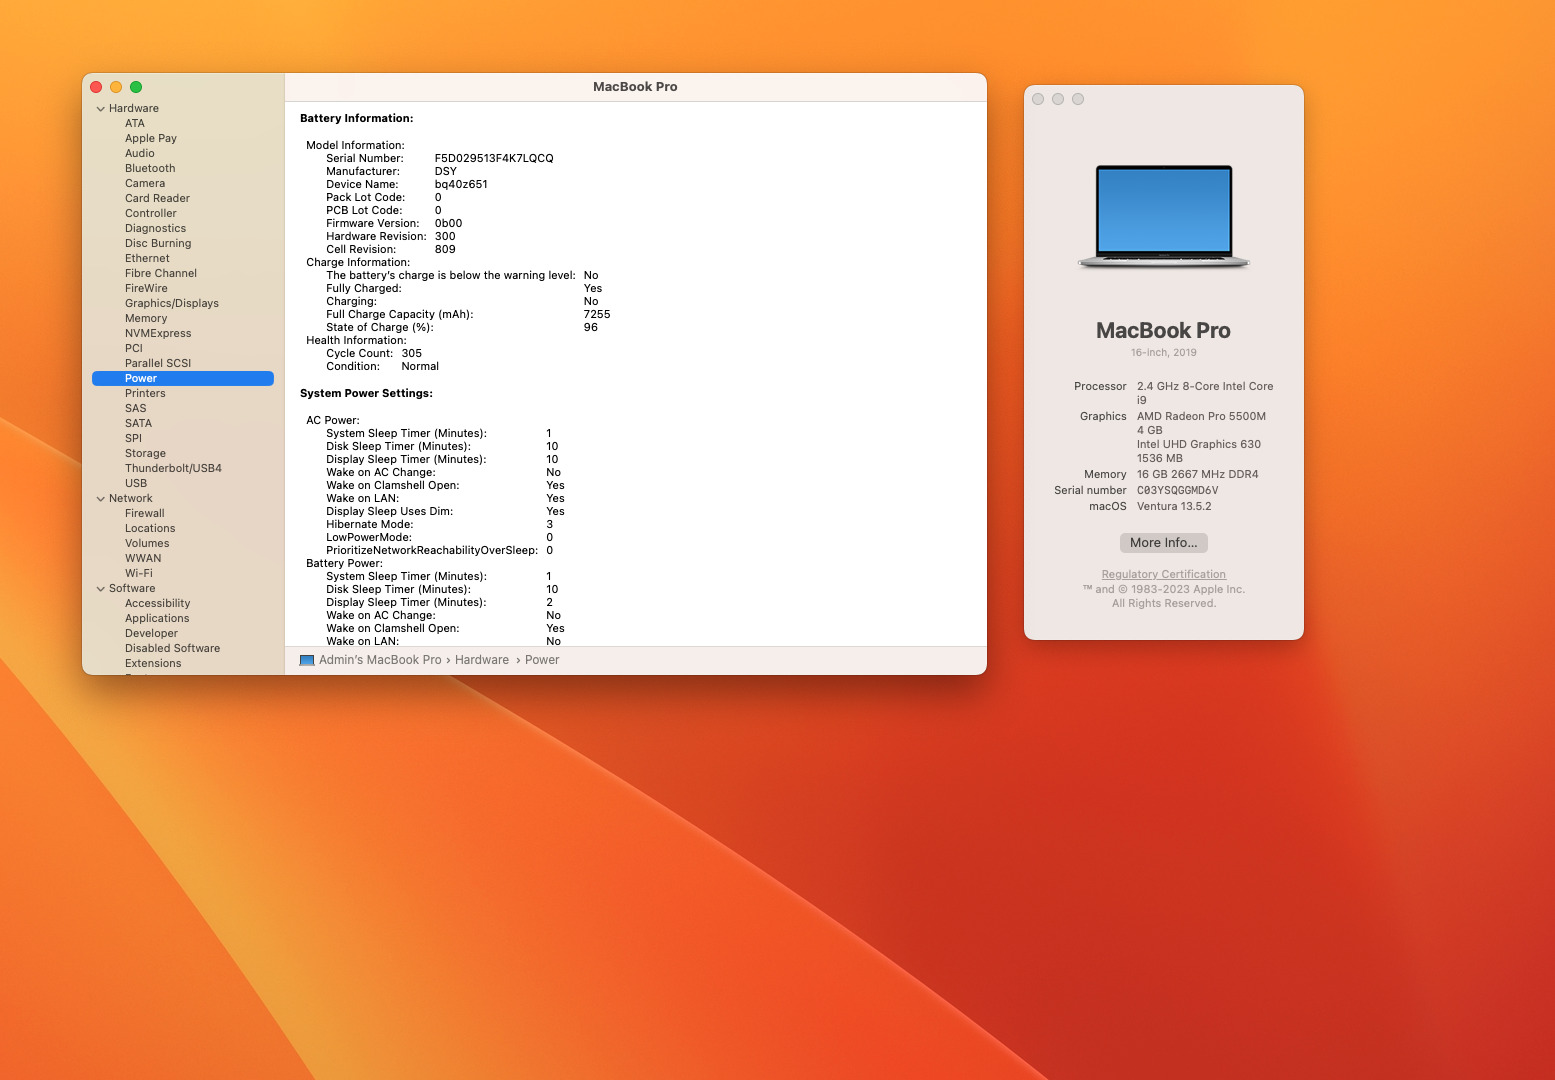Choose Firewall under Network
The image size is (1555, 1080).
click(x=145, y=514)
